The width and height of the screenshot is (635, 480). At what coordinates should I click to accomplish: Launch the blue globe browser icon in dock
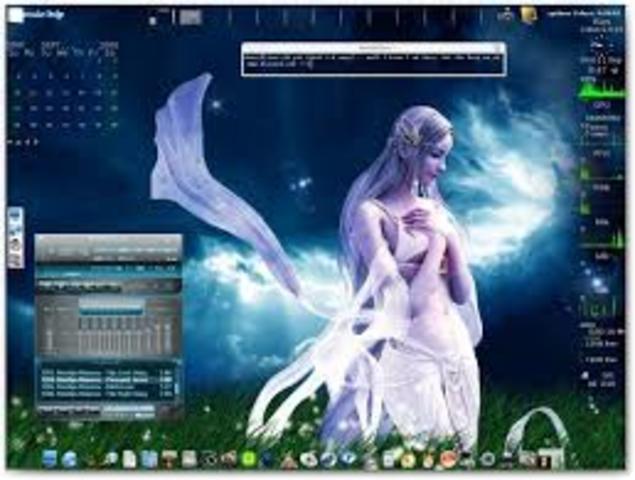(70, 459)
